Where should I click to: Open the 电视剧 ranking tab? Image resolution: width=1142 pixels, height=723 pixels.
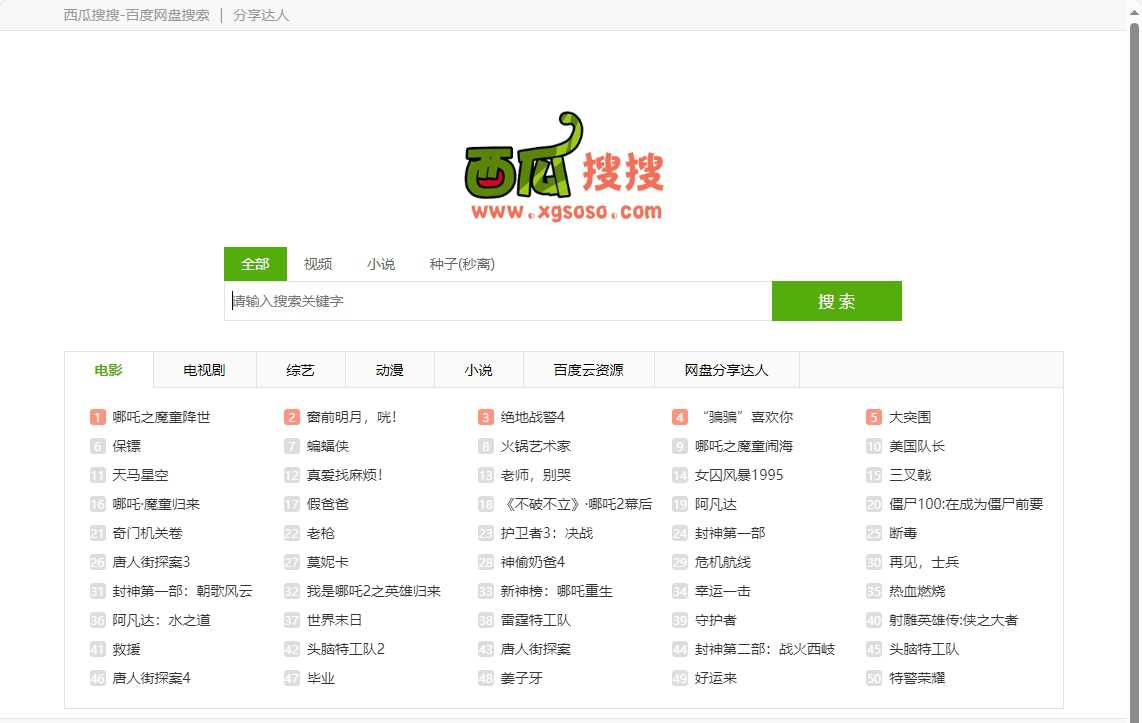pos(204,370)
